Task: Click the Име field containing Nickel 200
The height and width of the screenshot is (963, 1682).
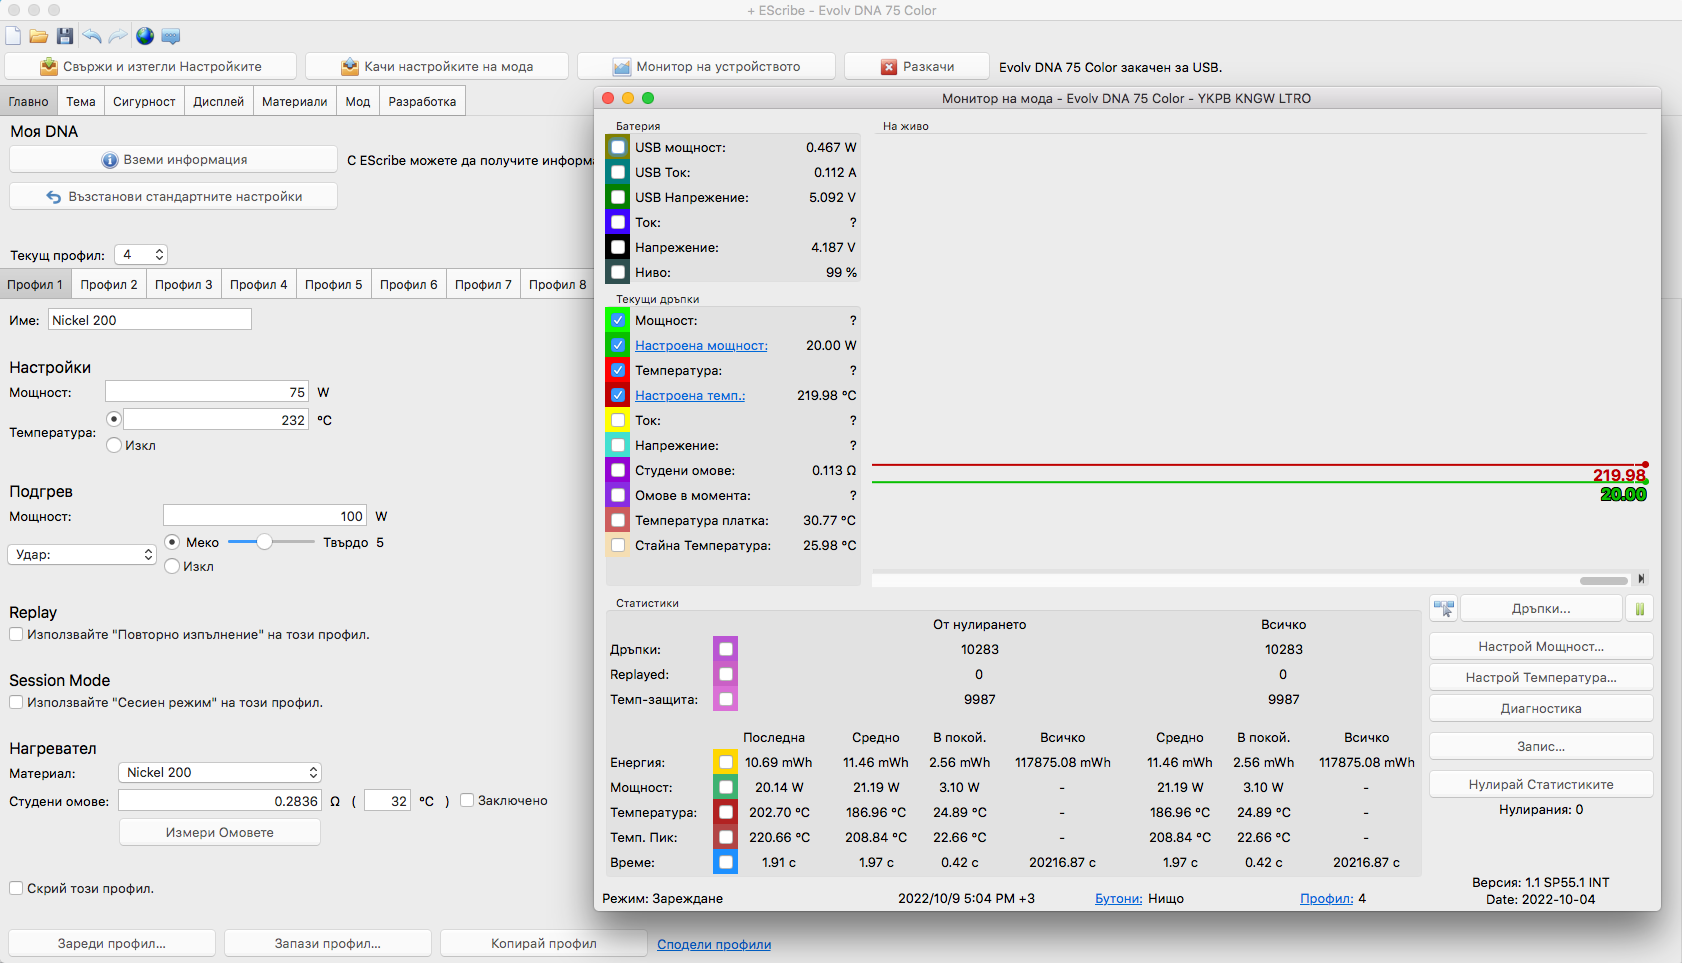Action: pyautogui.click(x=150, y=320)
